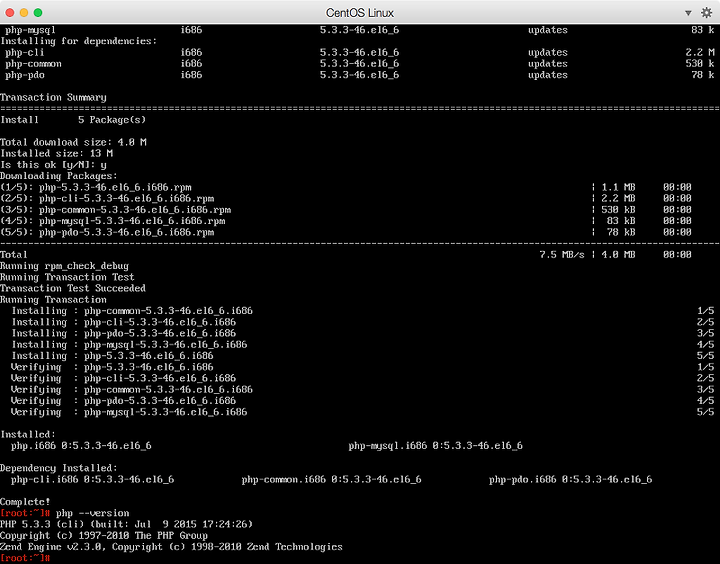
Task: Click the 'php --version' command text
Action: coord(92,513)
